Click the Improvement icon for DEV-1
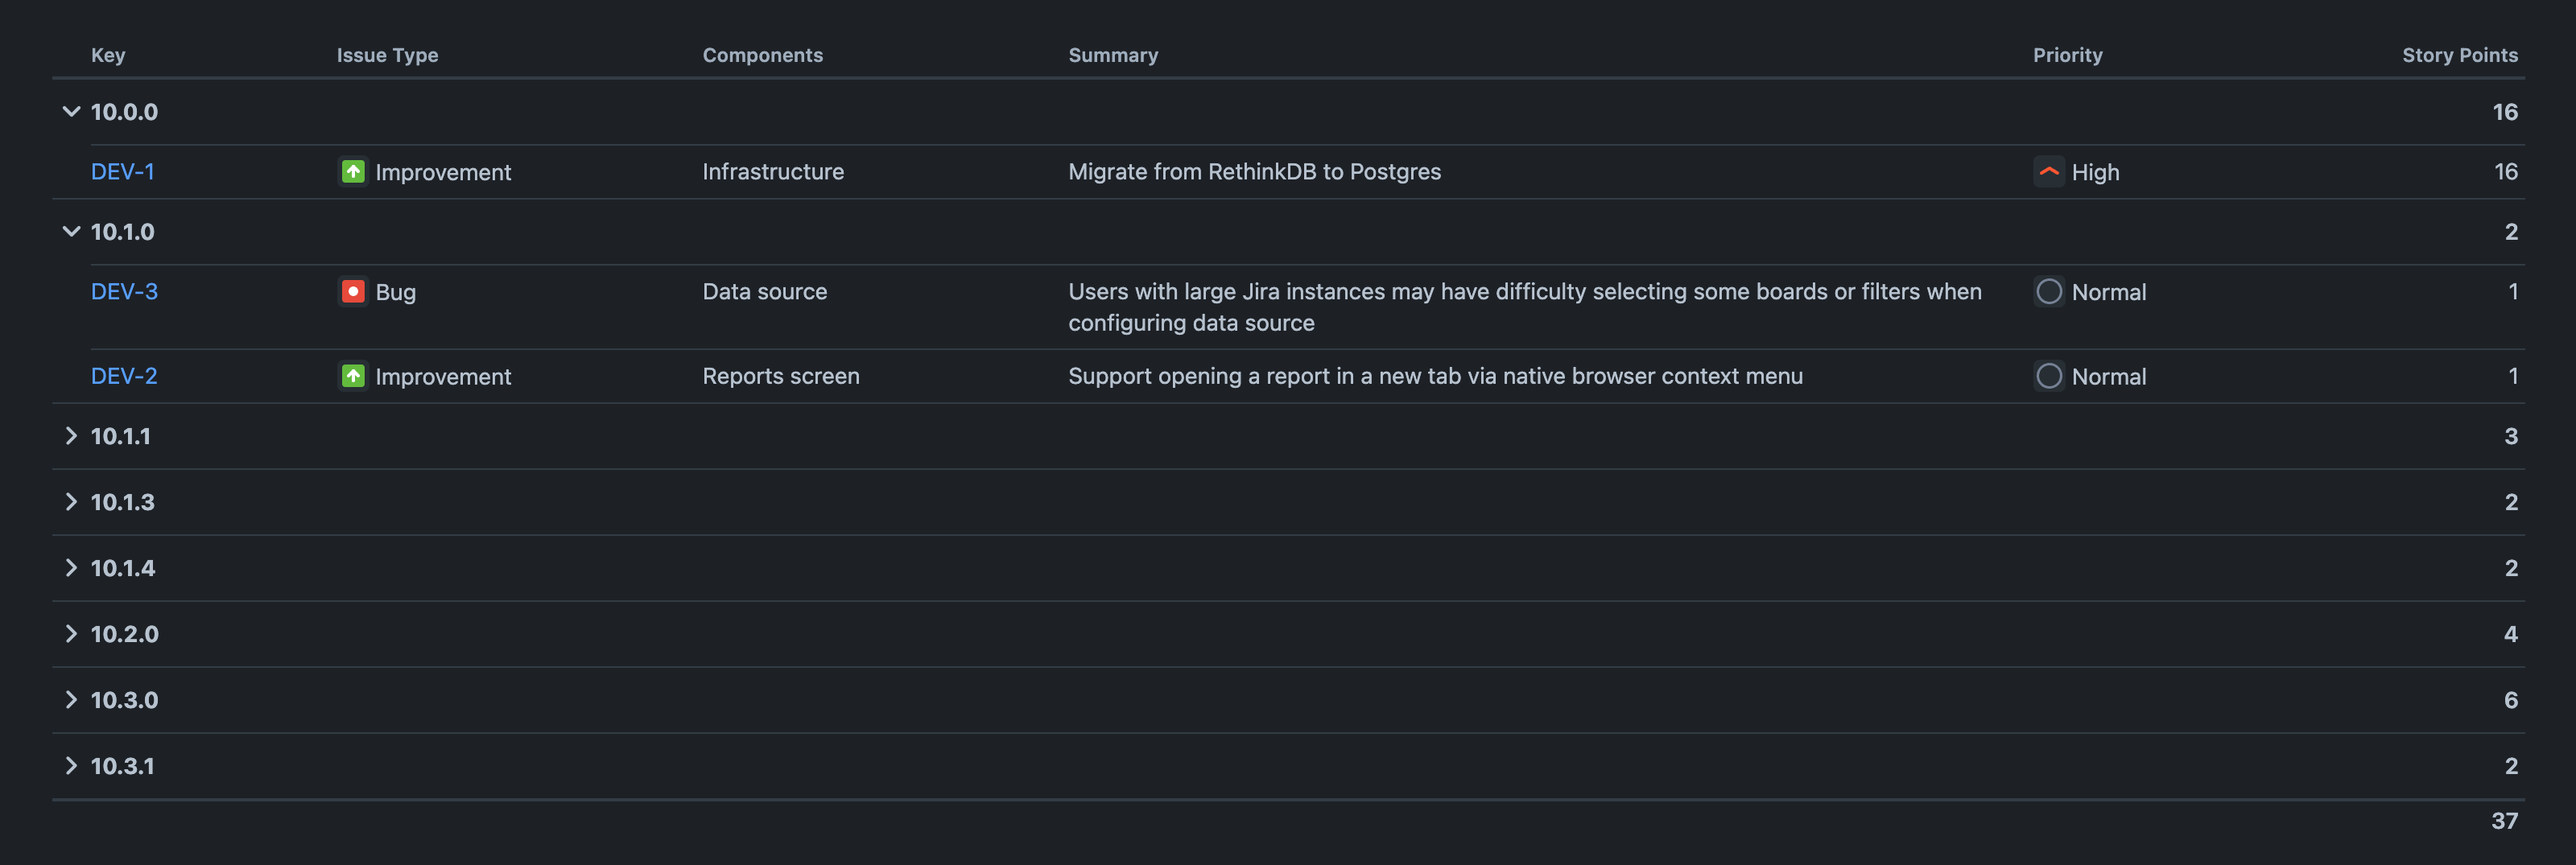 [x=352, y=171]
